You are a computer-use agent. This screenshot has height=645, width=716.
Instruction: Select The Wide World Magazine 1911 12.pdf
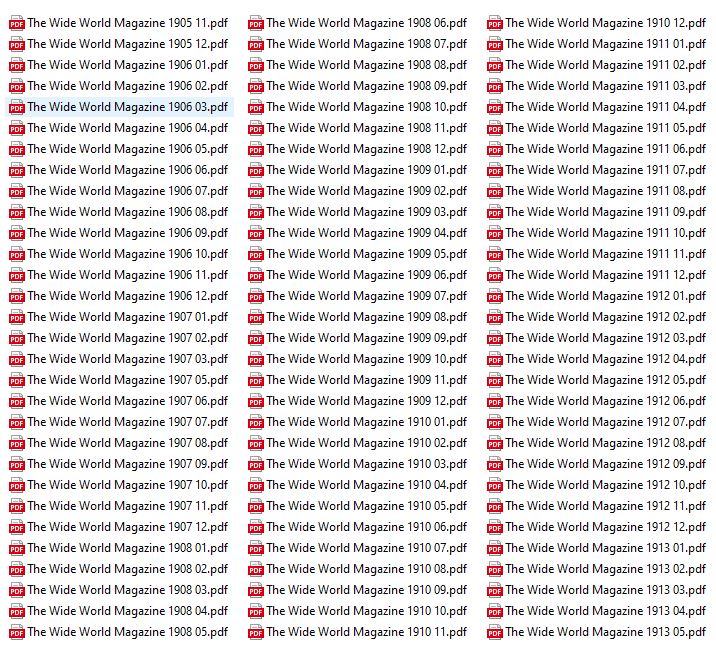tap(605, 274)
